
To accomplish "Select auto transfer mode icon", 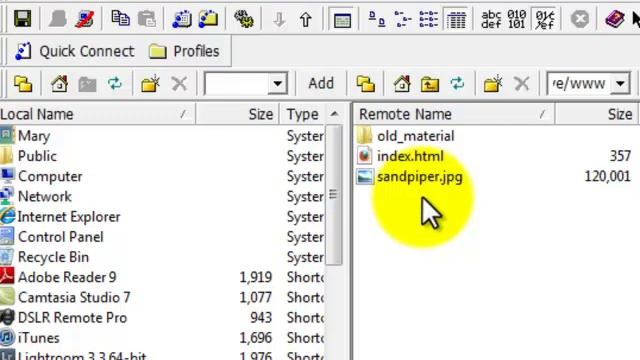I will click(545, 19).
